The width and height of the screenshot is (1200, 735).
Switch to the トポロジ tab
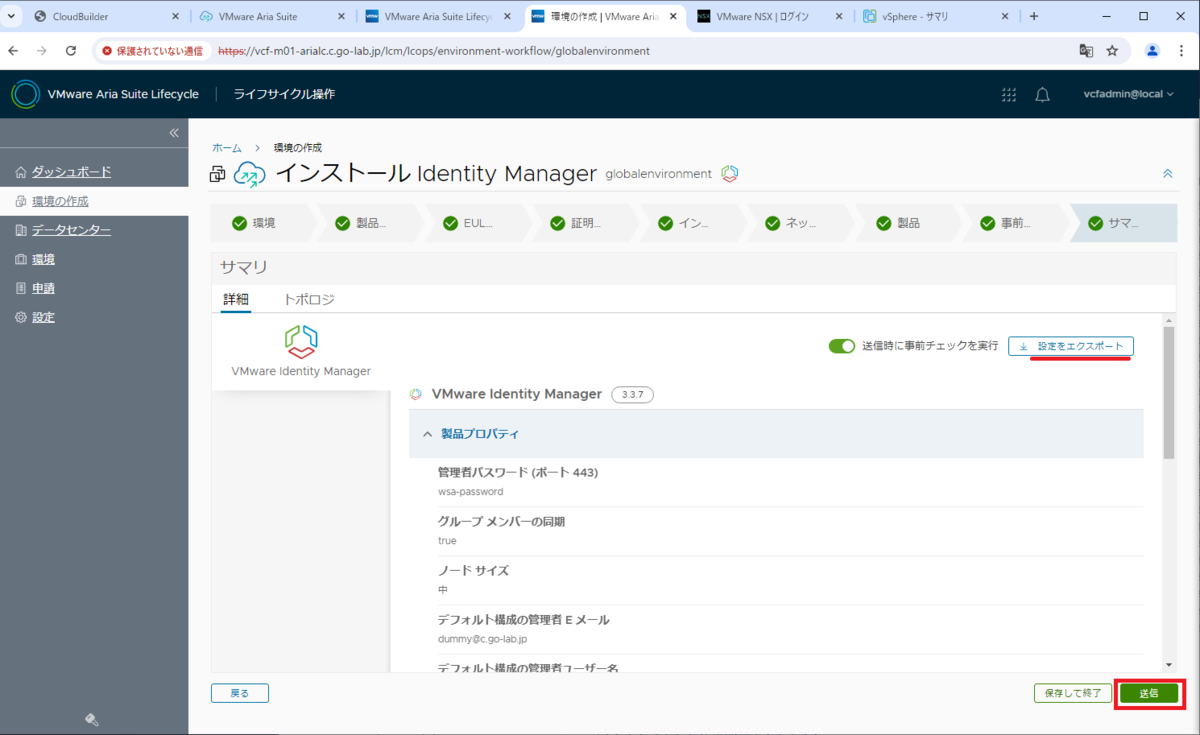(309, 299)
